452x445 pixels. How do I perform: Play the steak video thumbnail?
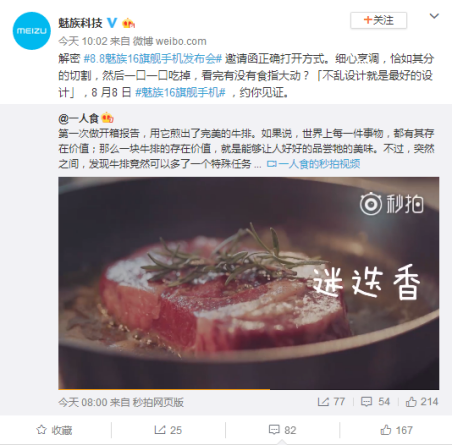(249, 283)
